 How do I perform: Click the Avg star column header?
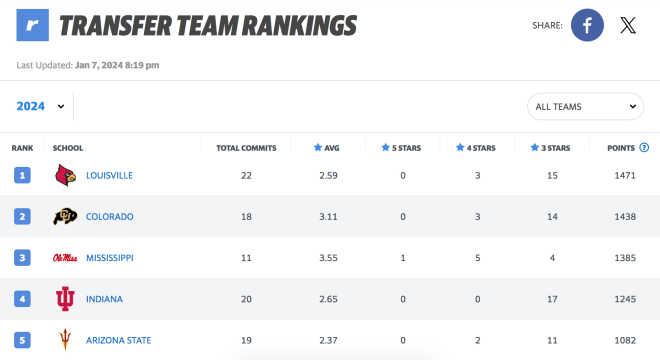[x=327, y=148]
